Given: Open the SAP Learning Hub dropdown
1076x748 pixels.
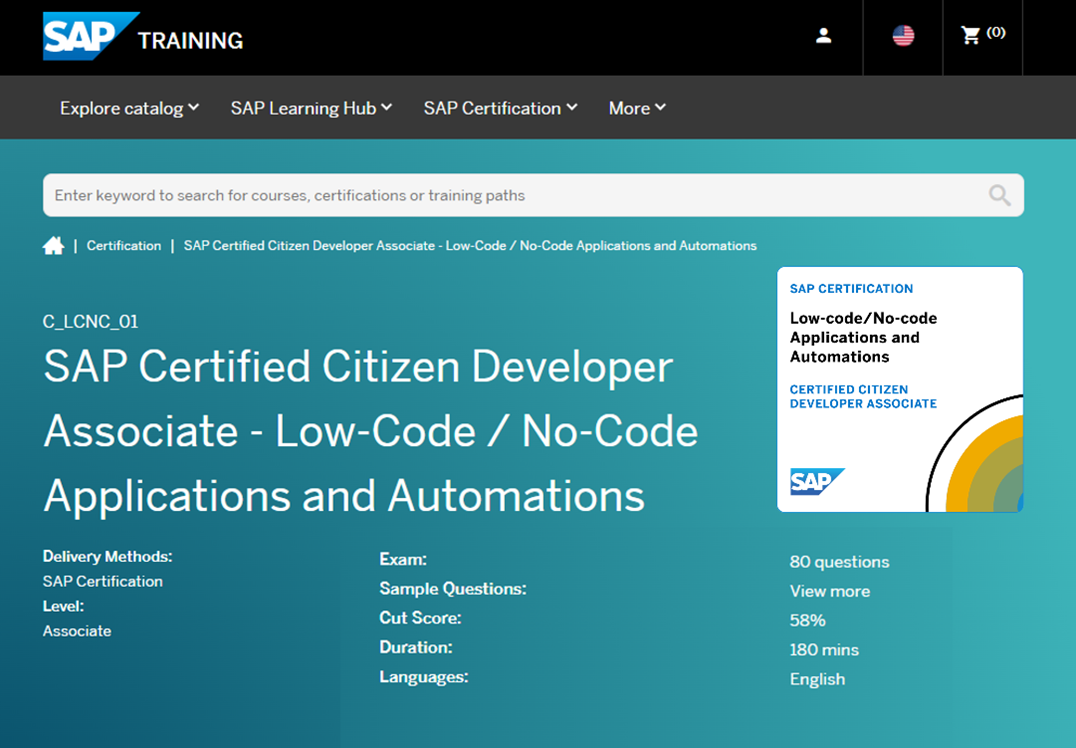Looking at the screenshot, I should [311, 108].
